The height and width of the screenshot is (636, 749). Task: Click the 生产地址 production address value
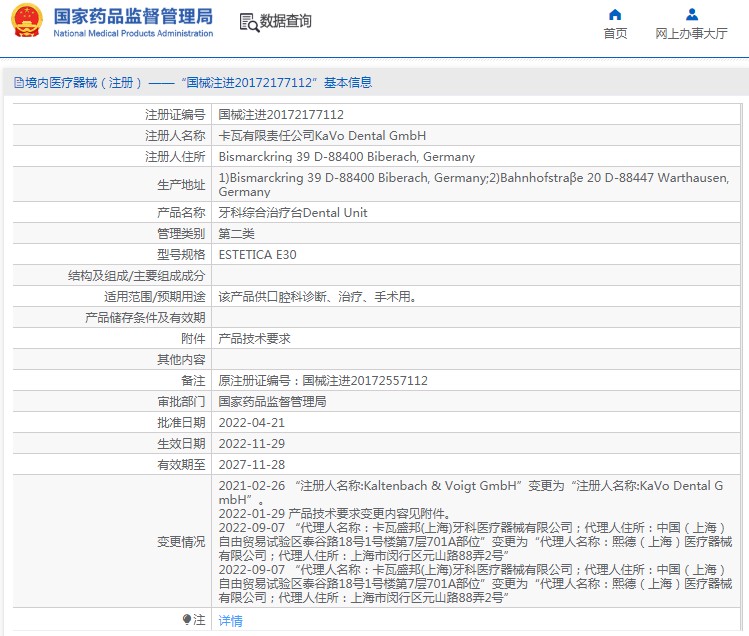pos(474,184)
